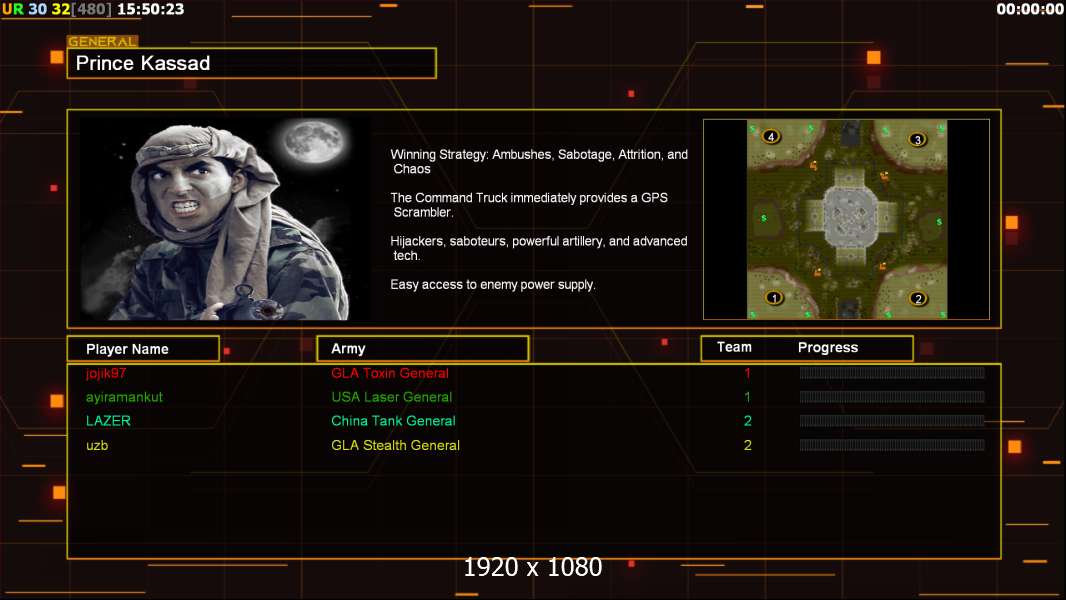Click the Progress column header

[x=827, y=348]
